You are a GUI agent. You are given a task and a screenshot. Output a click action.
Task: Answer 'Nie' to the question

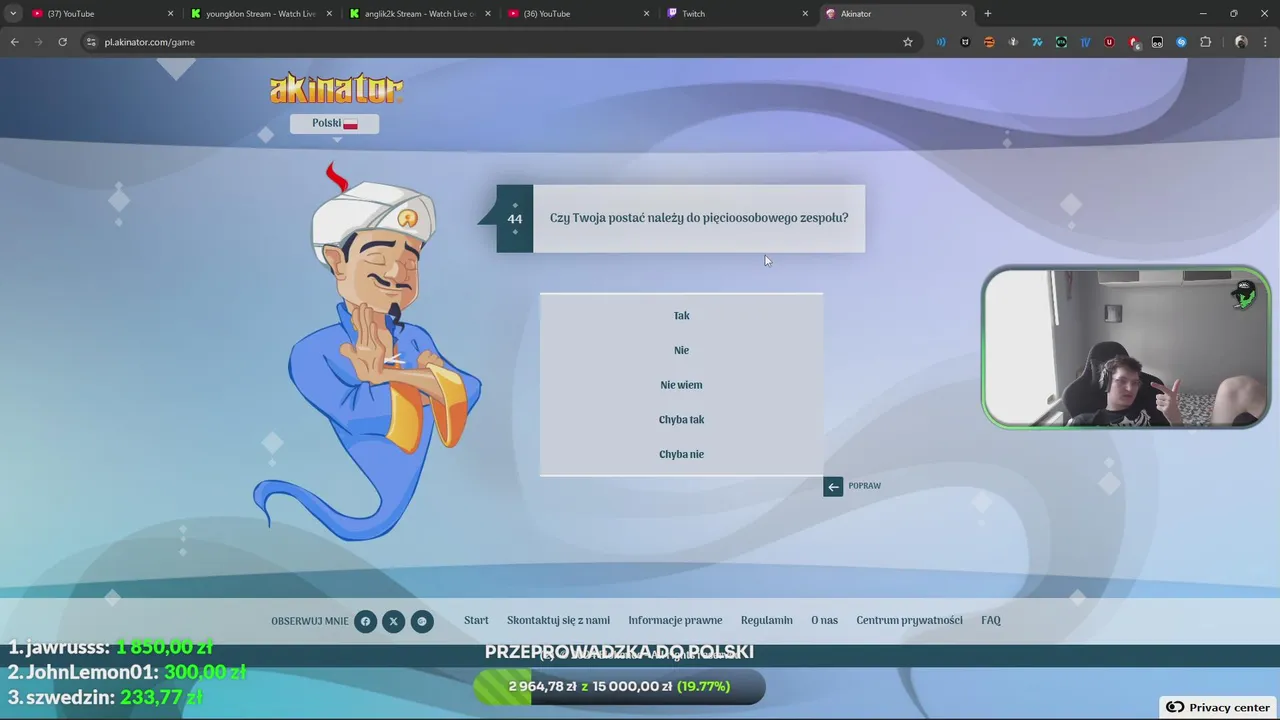click(x=681, y=350)
